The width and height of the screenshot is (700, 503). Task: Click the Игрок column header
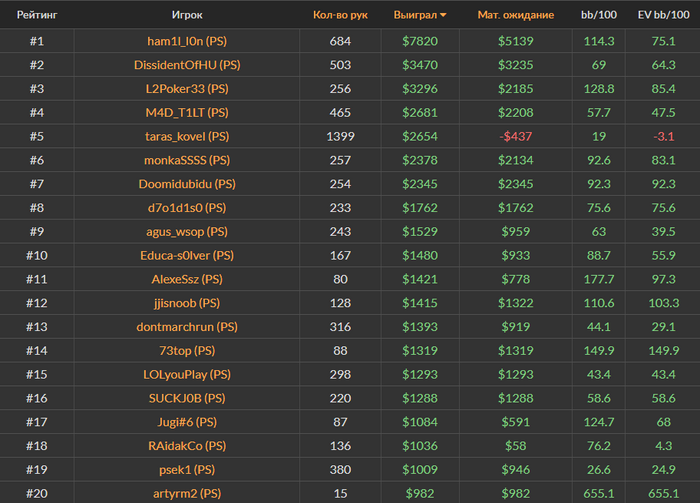(187, 15)
